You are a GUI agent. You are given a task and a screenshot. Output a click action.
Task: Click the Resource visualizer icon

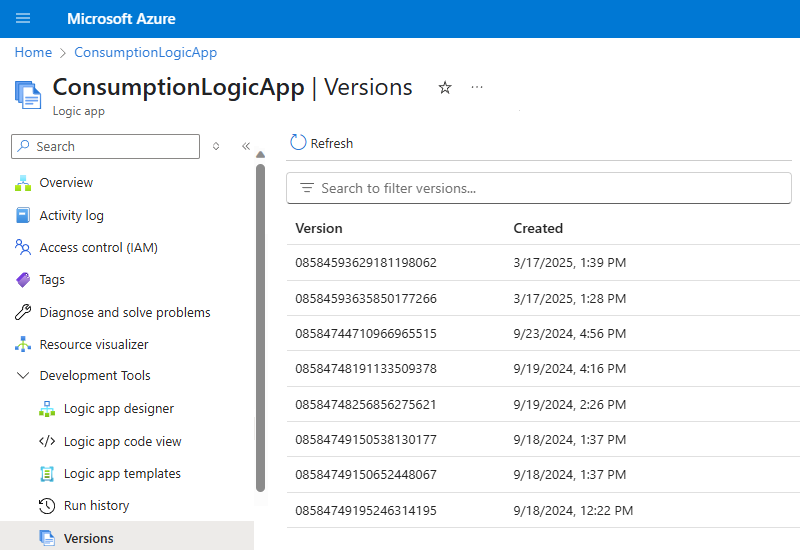(x=23, y=345)
